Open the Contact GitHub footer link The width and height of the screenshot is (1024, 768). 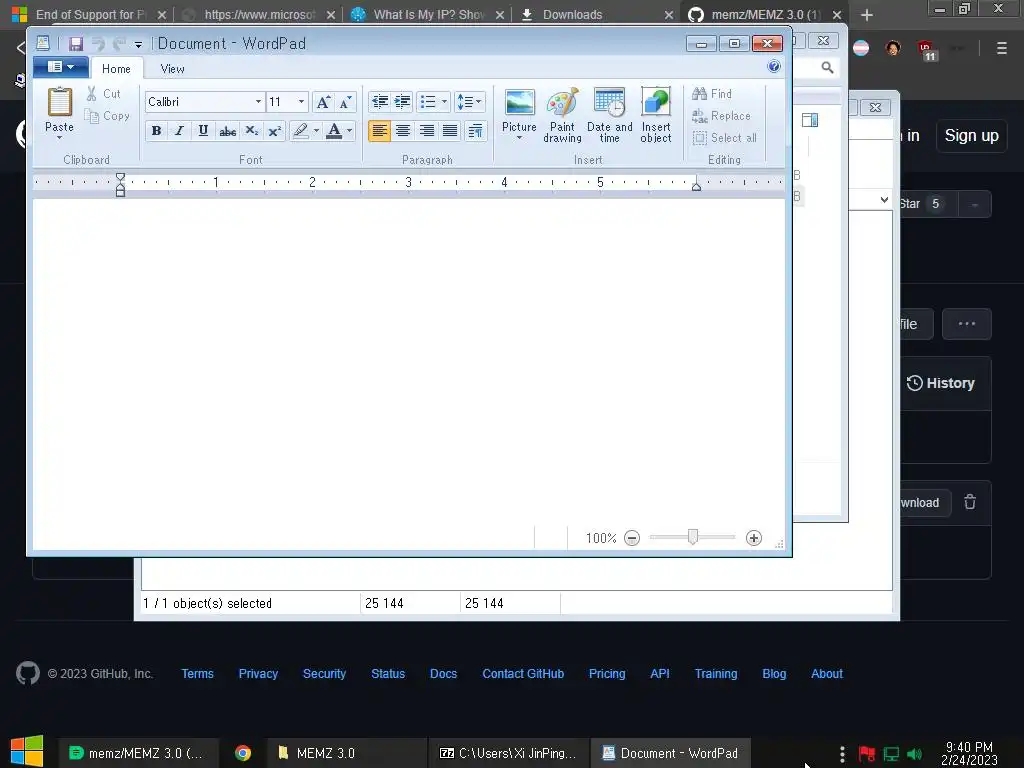(x=523, y=674)
